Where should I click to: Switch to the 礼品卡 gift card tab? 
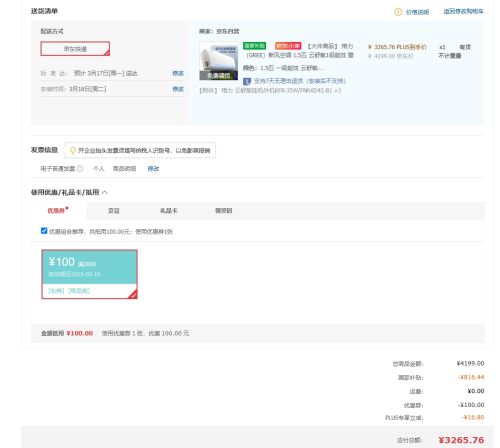coord(169,211)
